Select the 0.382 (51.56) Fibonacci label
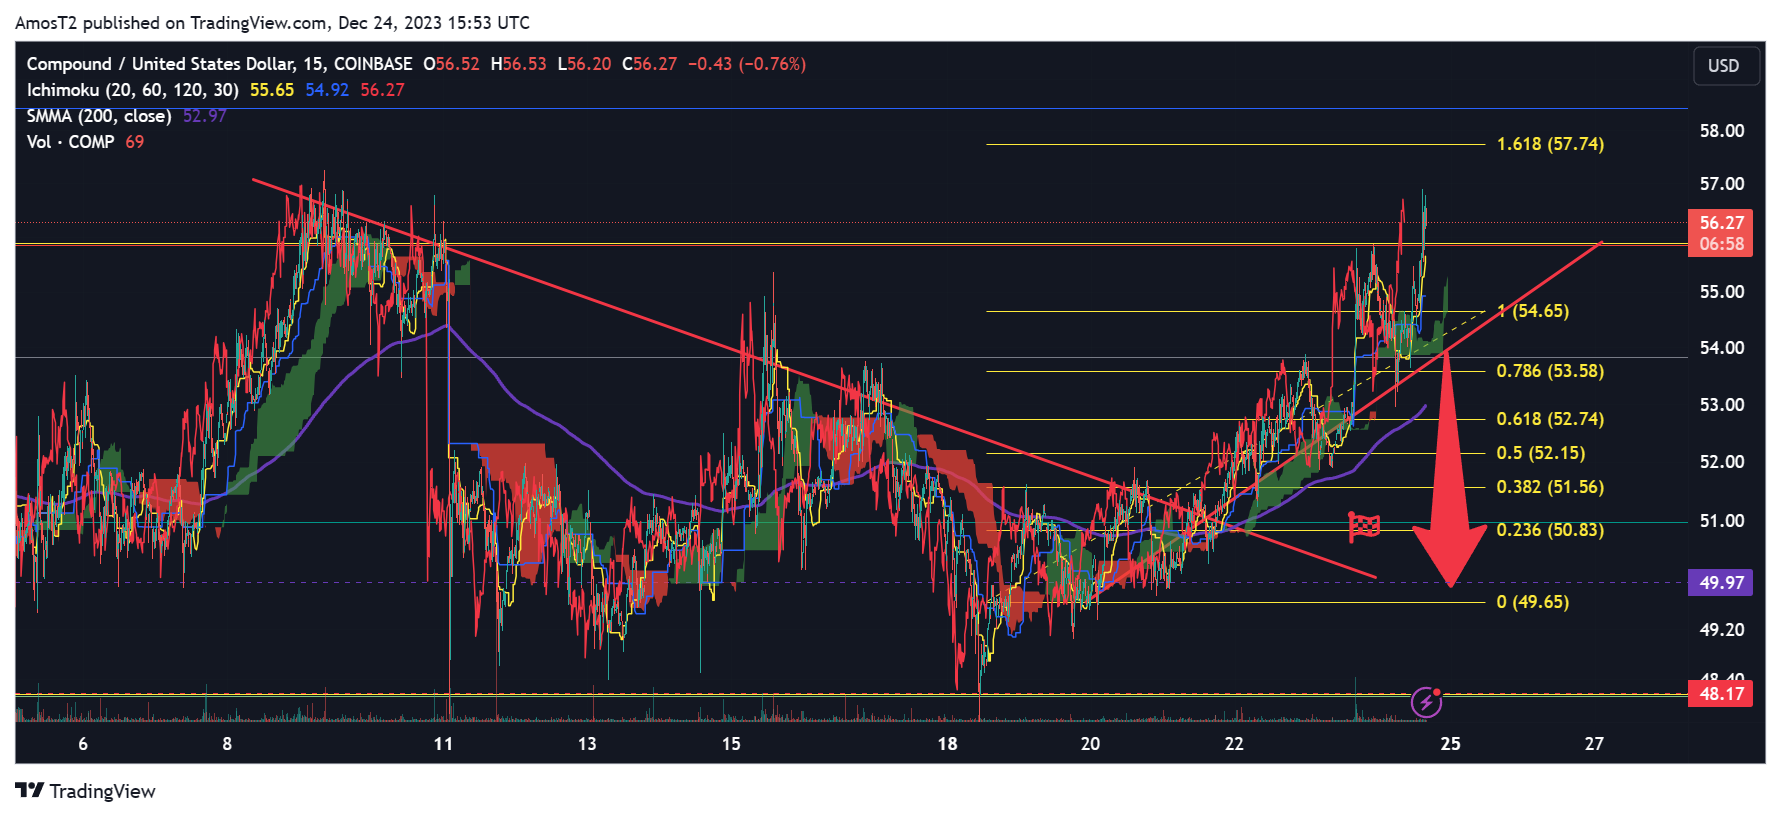 (x=1550, y=487)
